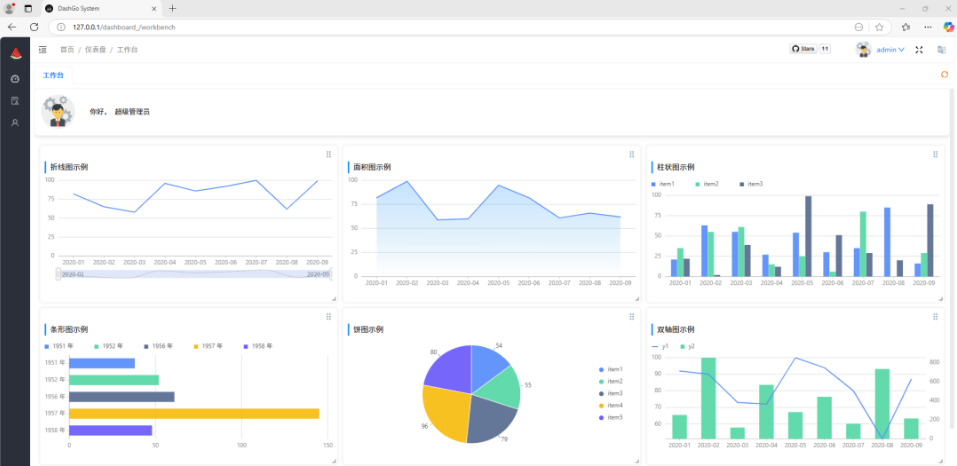958x466 pixels.
Task: Click the browser back arrow
Action: 12,27
